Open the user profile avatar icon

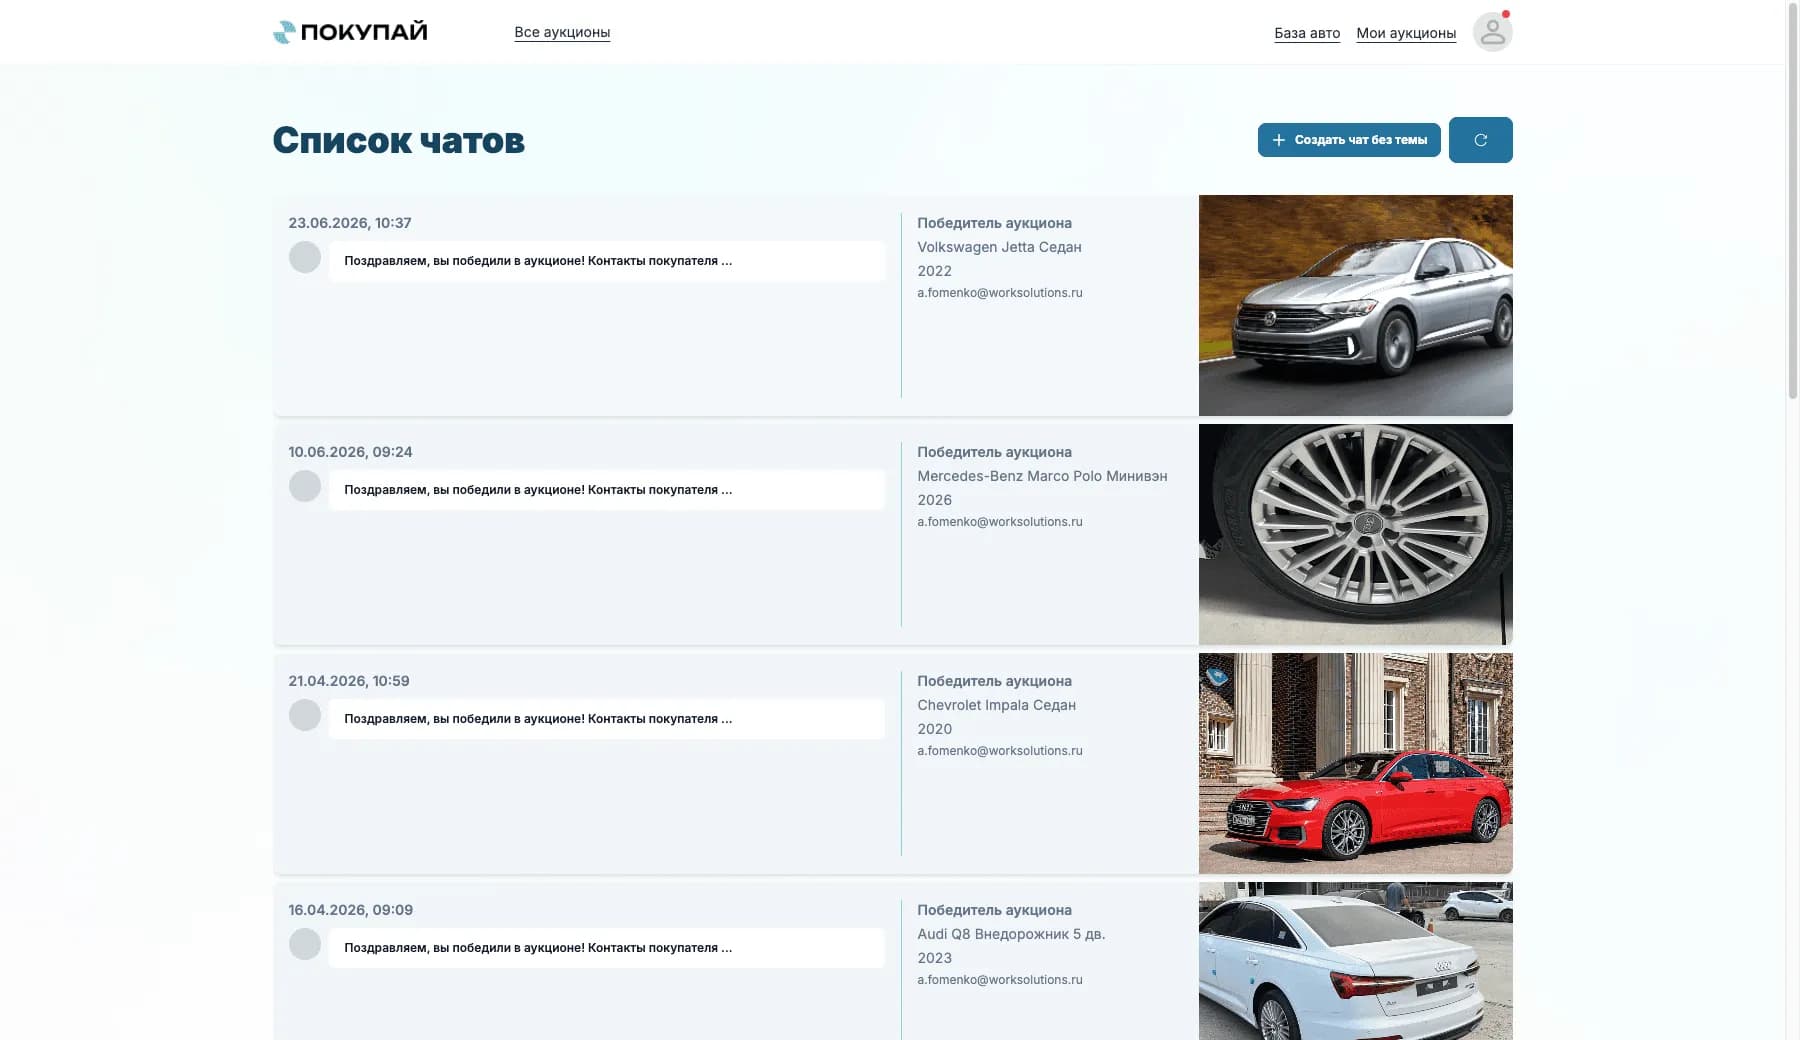1492,32
